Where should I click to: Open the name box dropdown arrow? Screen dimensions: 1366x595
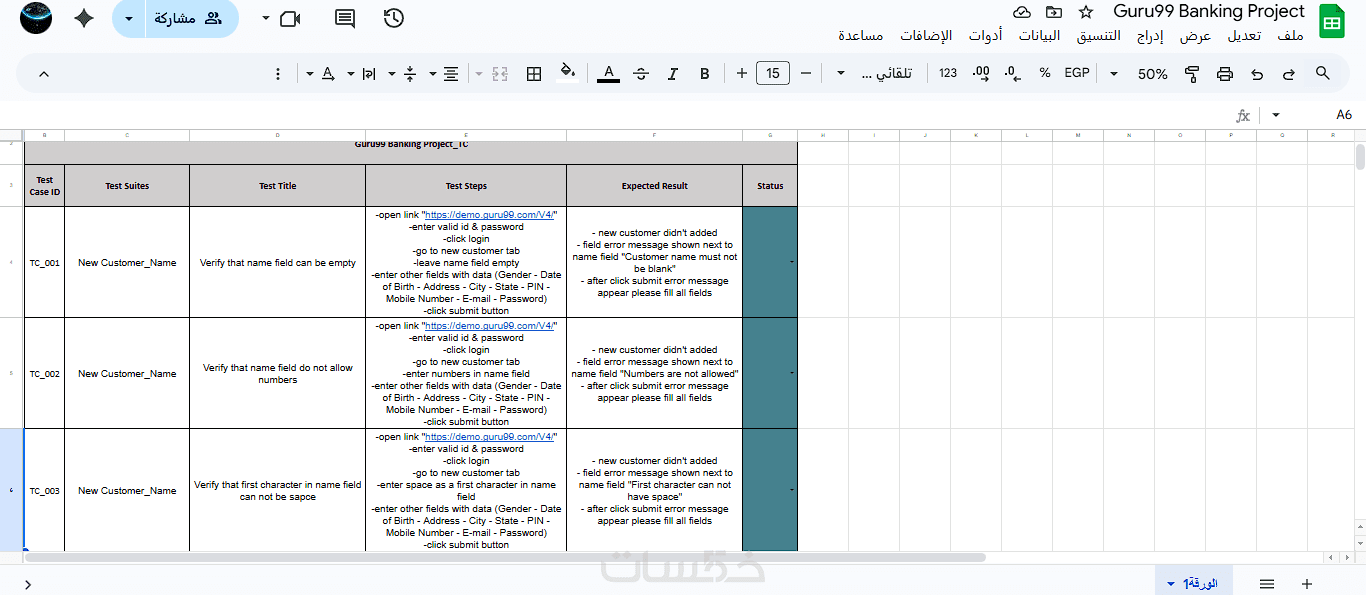(1276, 116)
